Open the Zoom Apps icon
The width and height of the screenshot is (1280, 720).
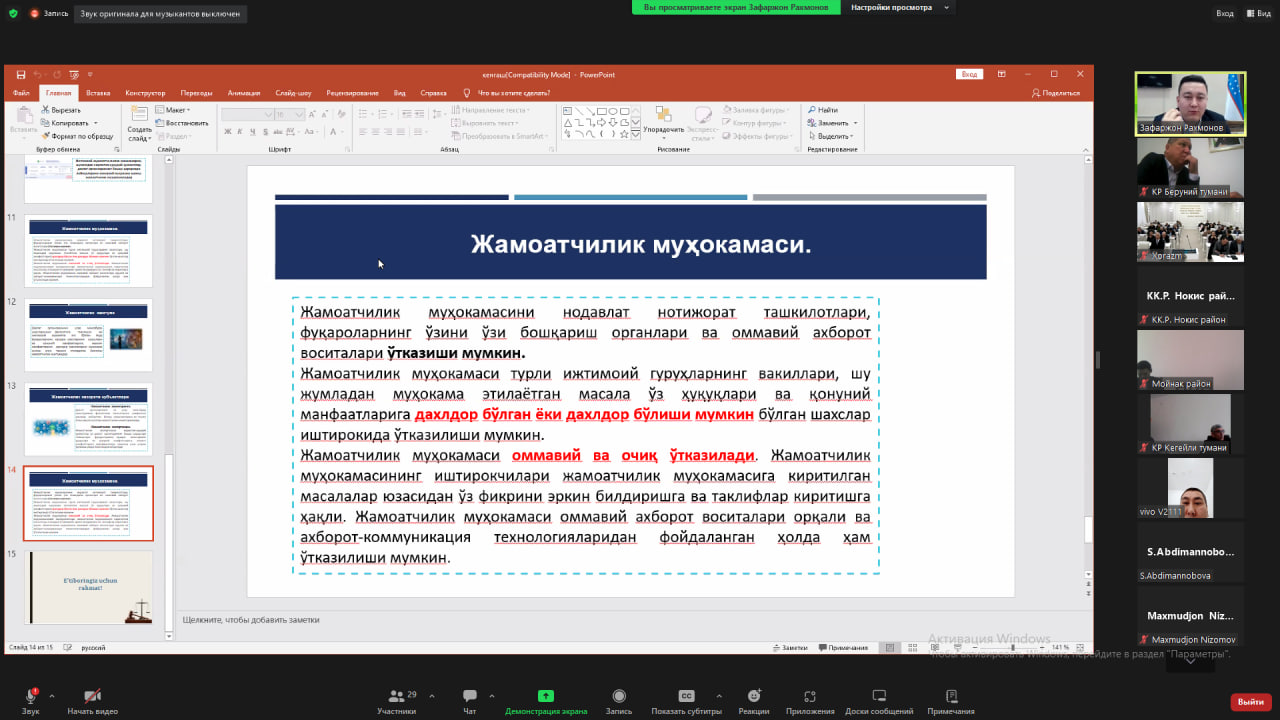pos(810,697)
